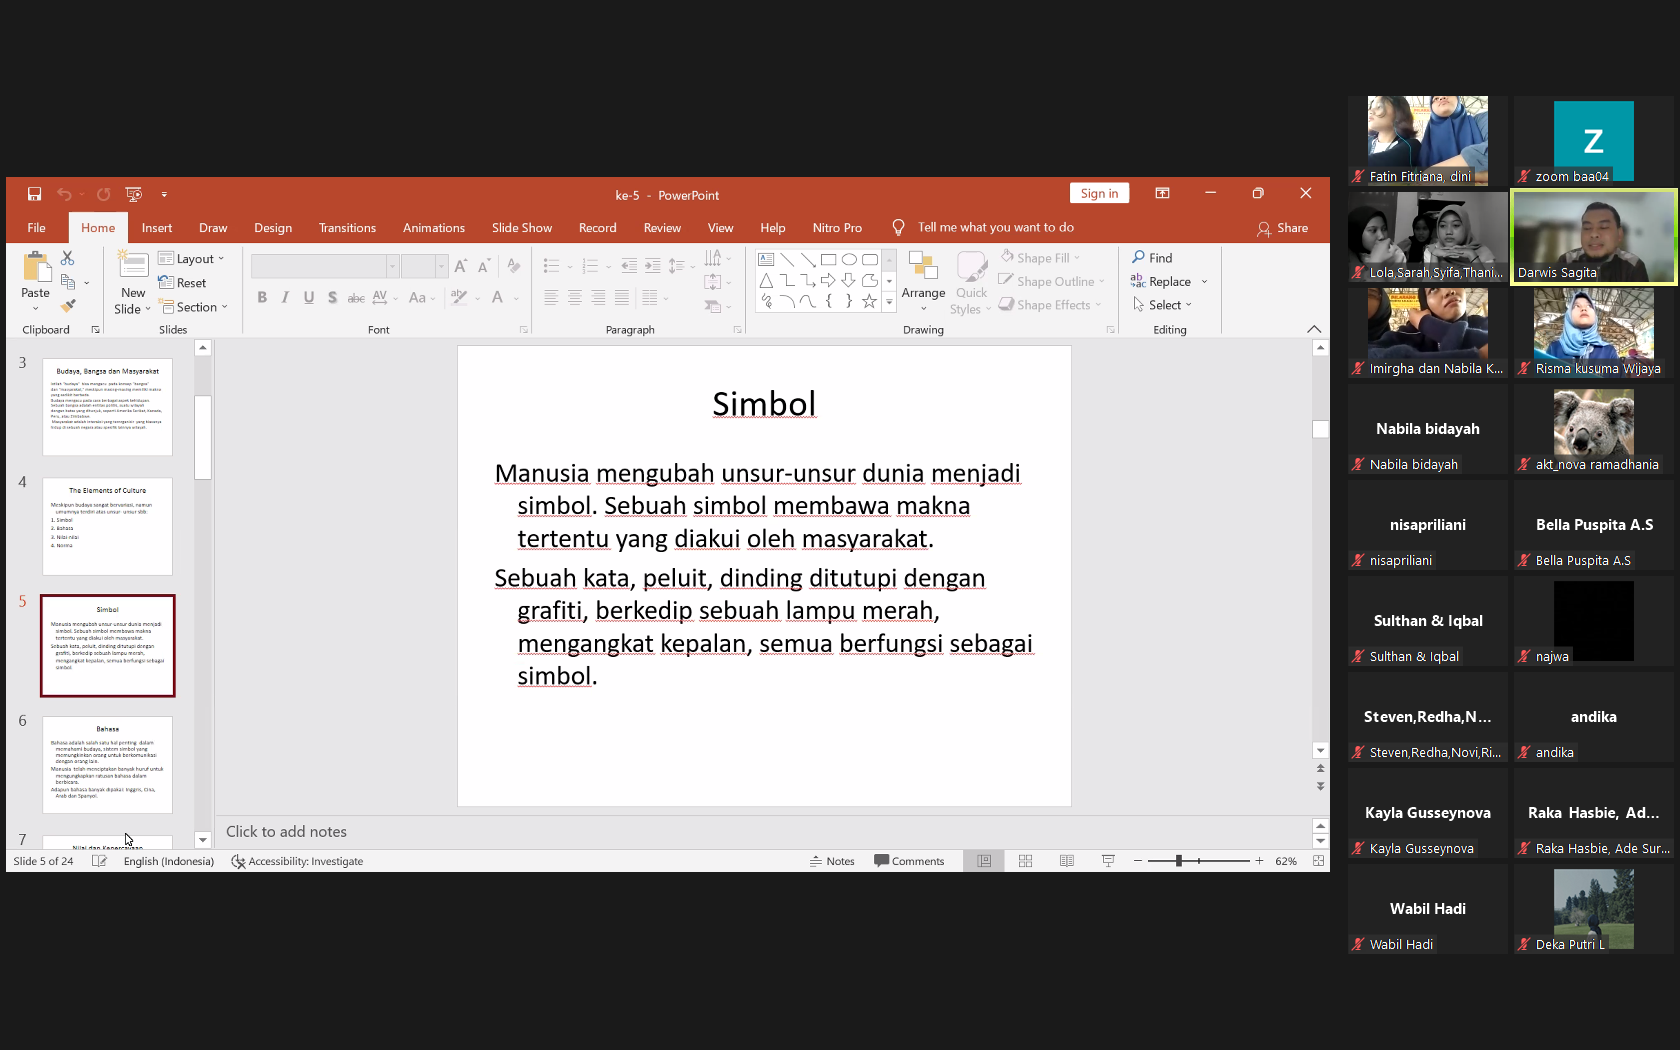Click the zoom out minus button
Screen dimensions: 1680x1050
(x=1138, y=861)
